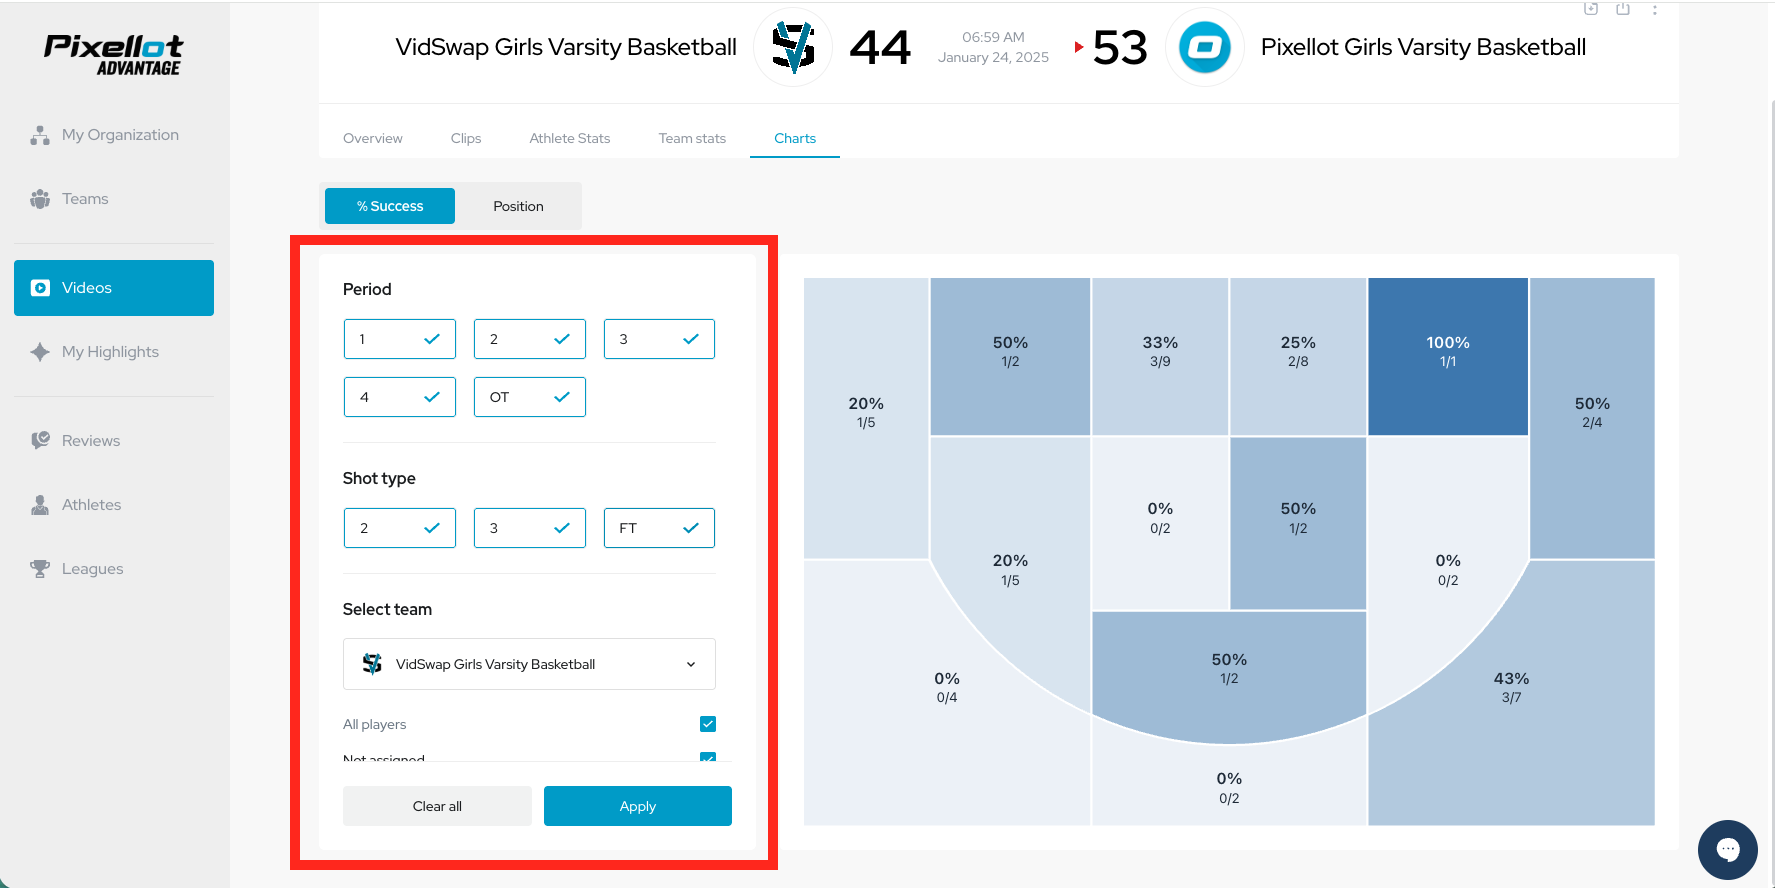Image resolution: width=1775 pixels, height=888 pixels.
Task: Click the Clear all button
Action: (437, 806)
